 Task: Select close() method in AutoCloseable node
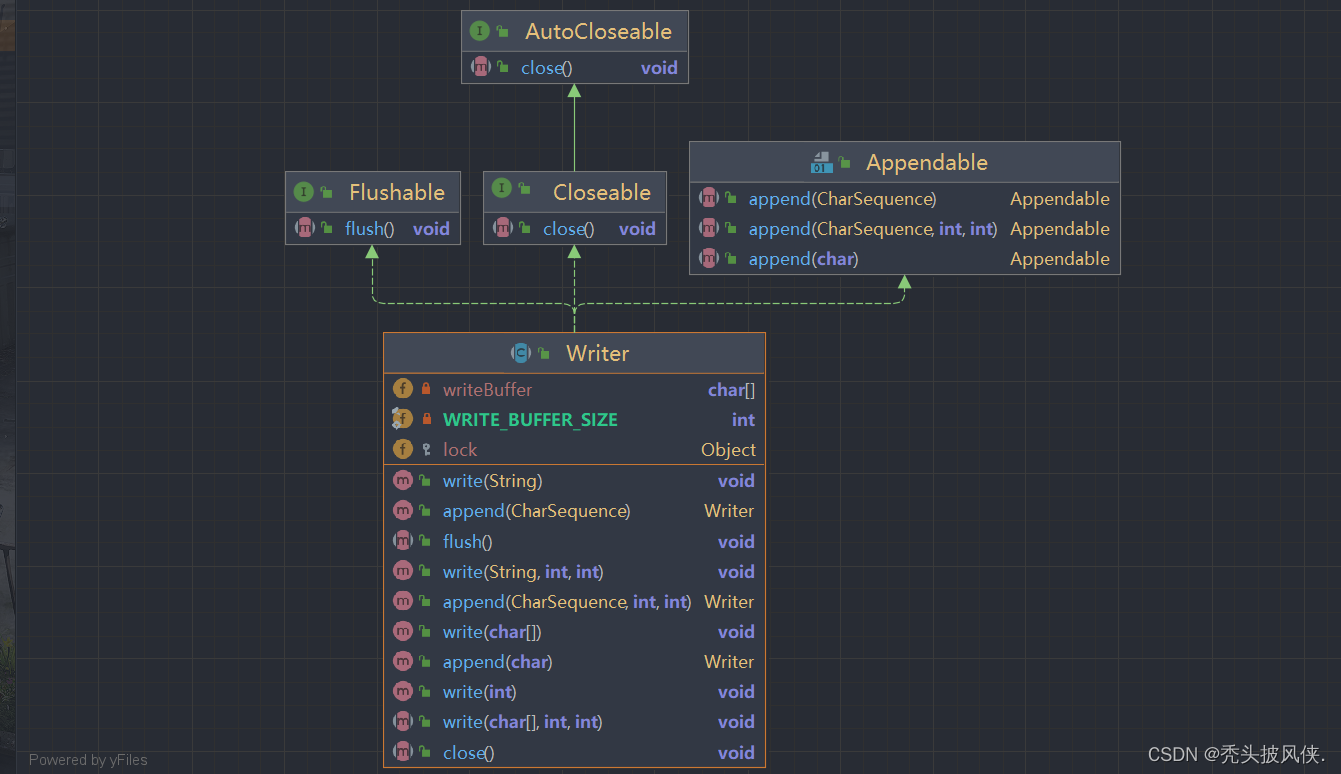click(574, 68)
